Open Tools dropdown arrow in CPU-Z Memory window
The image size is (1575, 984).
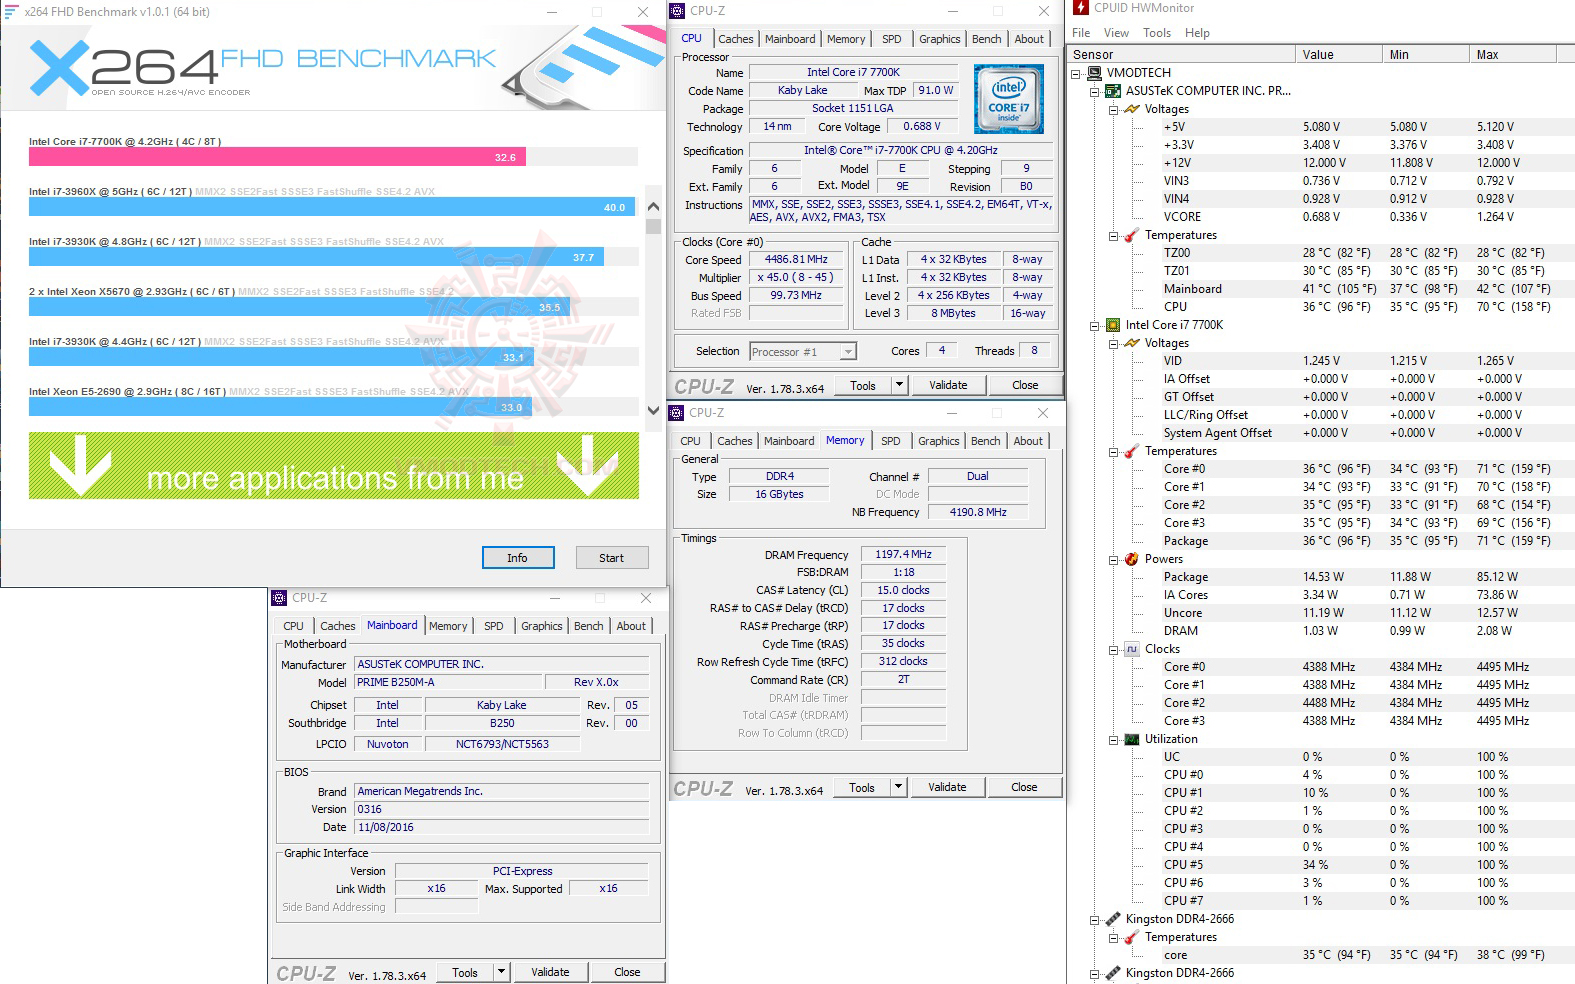pyautogui.click(x=898, y=787)
